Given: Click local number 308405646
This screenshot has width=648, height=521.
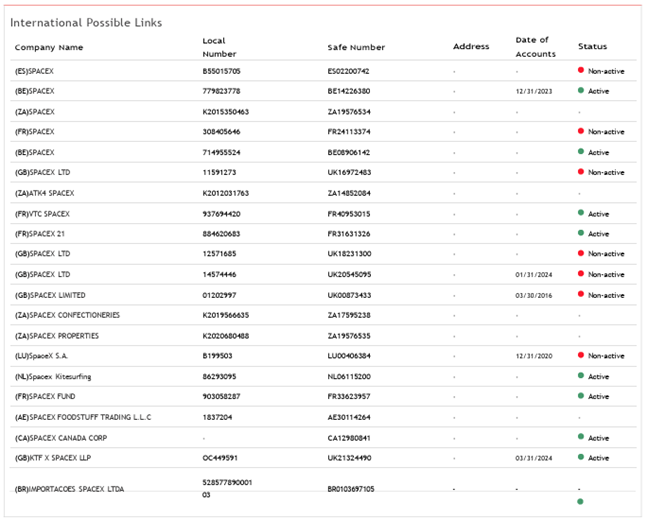Looking at the screenshot, I should [x=221, y=132].
